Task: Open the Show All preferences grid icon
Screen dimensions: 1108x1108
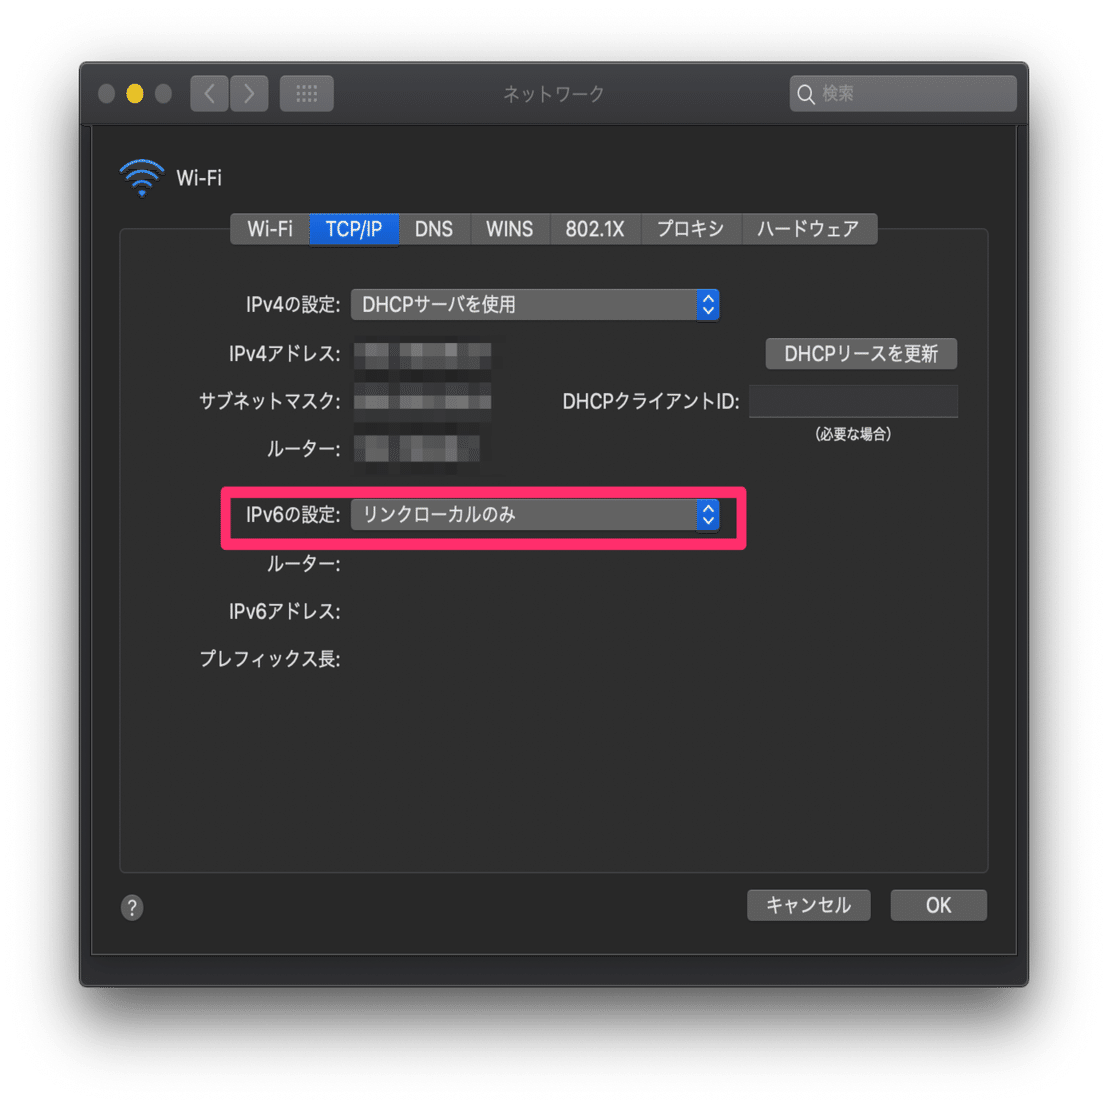Action: (306, 93)
